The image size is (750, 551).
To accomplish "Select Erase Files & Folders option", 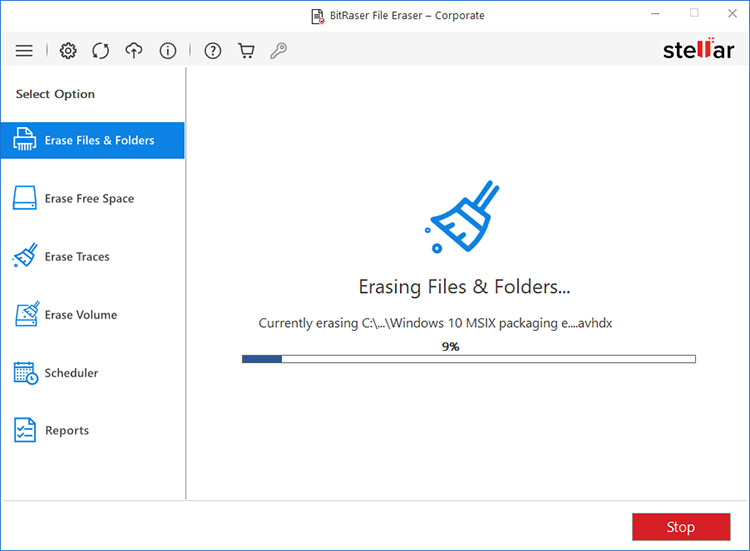I will (x=92, y=140).
